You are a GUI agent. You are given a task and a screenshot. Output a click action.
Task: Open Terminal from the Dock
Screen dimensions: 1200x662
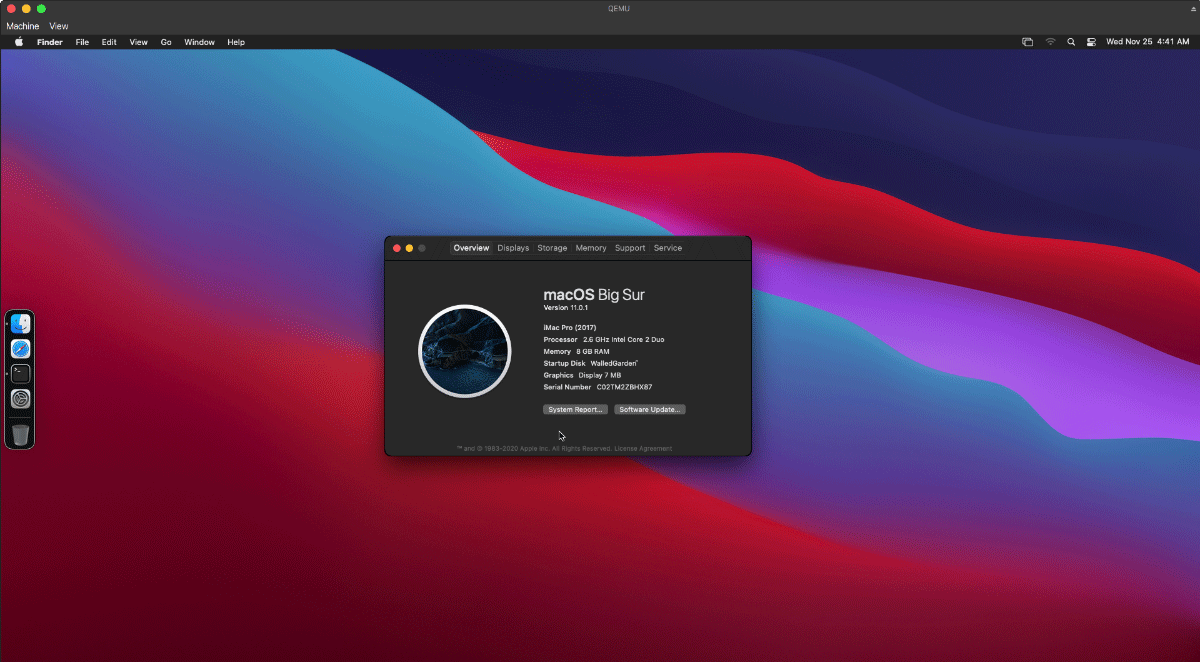20,374
